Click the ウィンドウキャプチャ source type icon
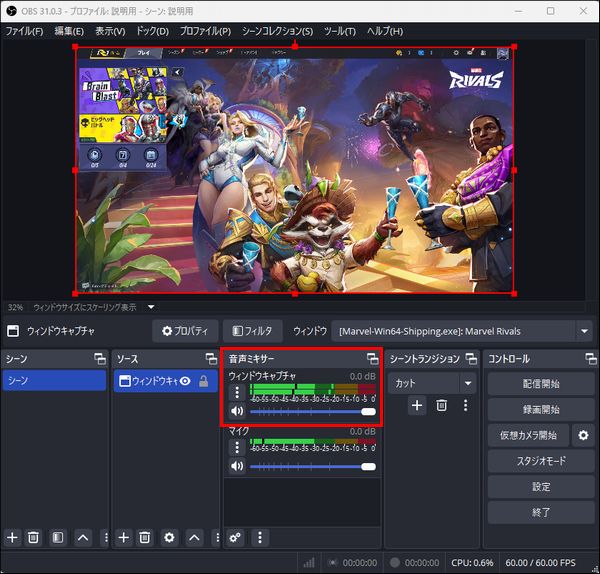The width and height of the screenshot is (600, 574). click(x=125, y=381)
